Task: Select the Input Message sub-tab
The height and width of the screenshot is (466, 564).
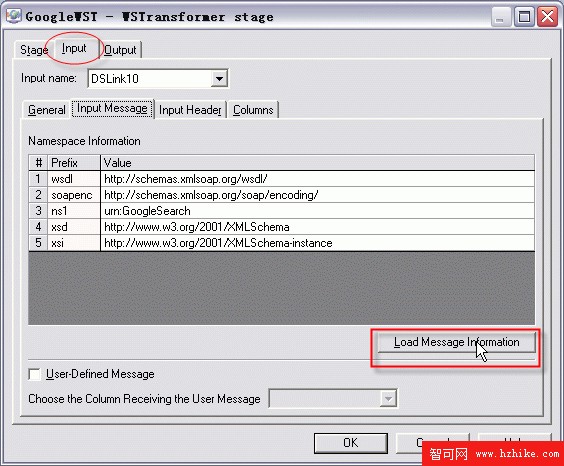Action: pyautogui.click(x=112, y=108)
